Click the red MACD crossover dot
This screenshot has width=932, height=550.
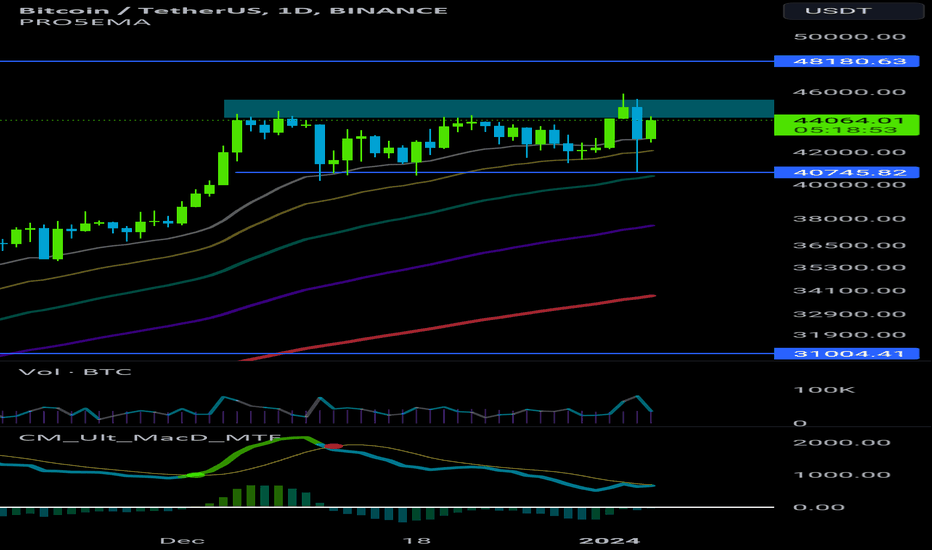pos(333,446)
